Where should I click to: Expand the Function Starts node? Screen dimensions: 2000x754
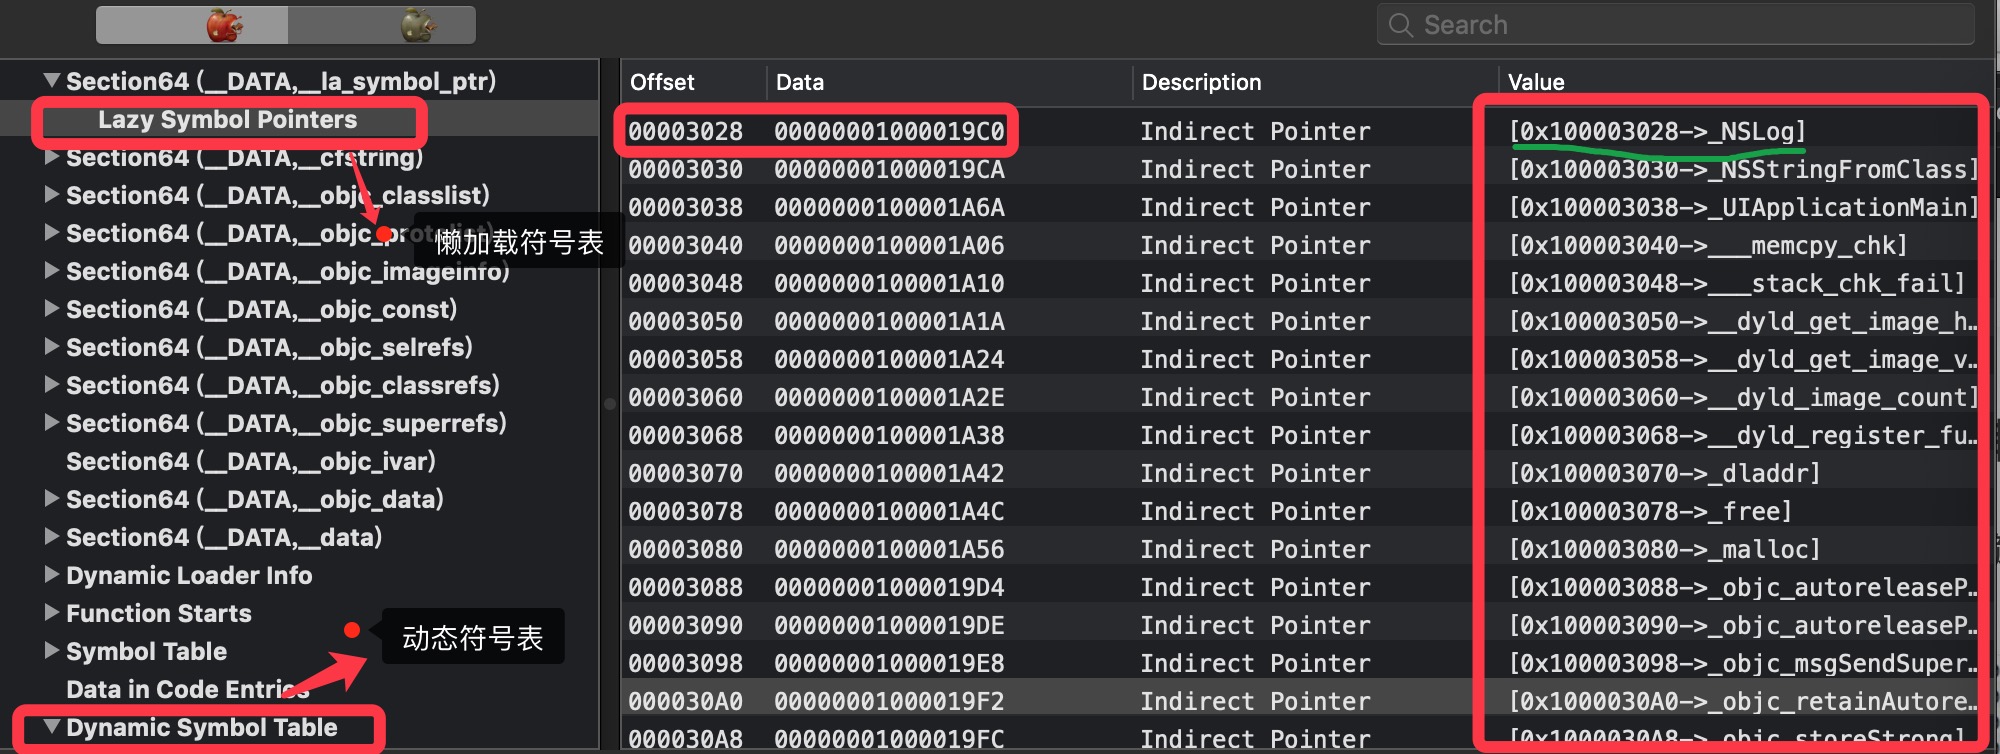point(52,613)
